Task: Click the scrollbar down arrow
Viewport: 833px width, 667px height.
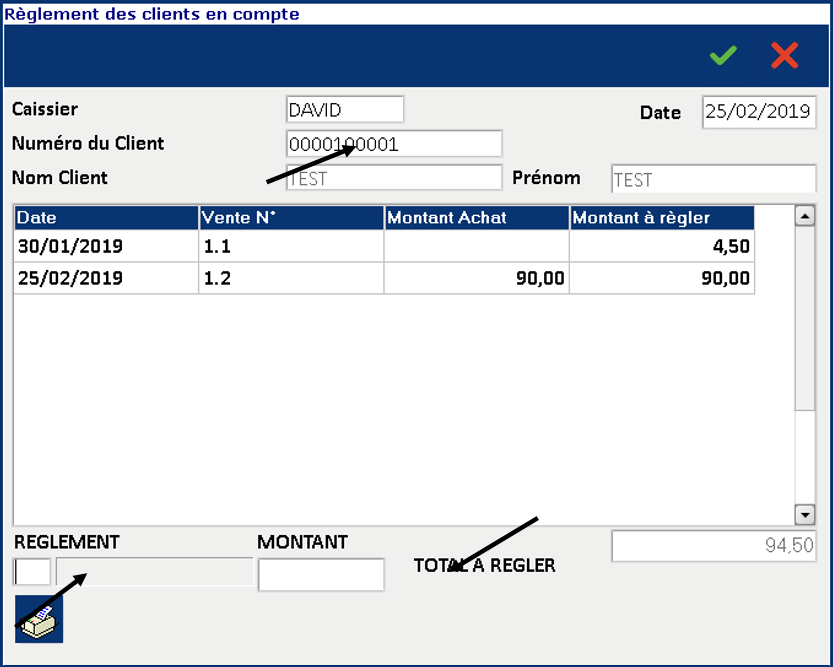Action: (804, 514)
